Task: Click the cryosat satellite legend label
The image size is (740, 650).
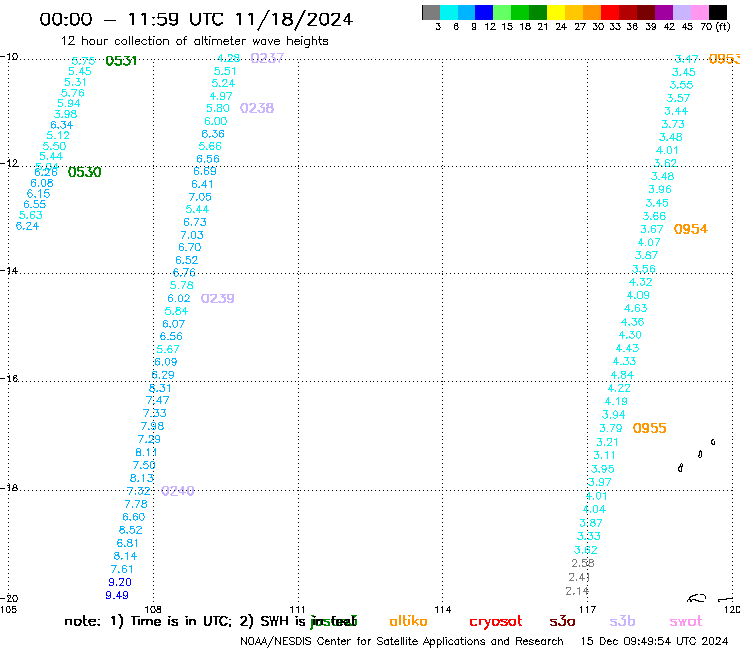Action: (496, 622)
